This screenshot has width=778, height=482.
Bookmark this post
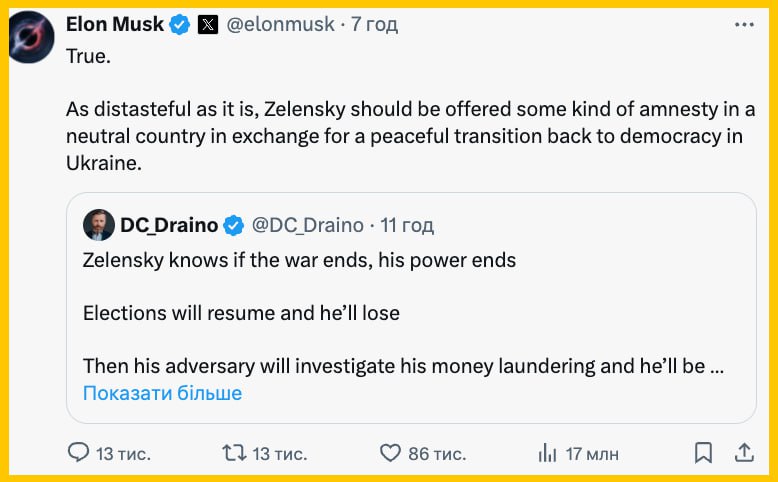click(x=704, y=453)
